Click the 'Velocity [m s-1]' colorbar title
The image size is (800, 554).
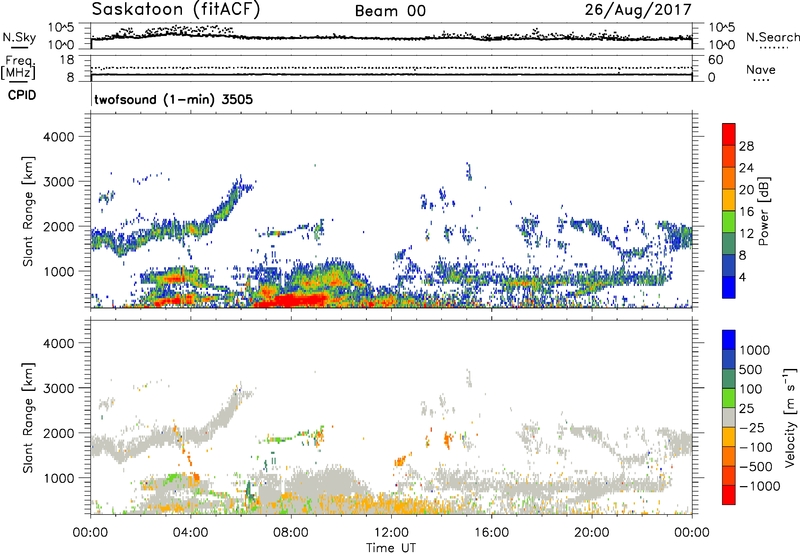click(x=790, y=417)
